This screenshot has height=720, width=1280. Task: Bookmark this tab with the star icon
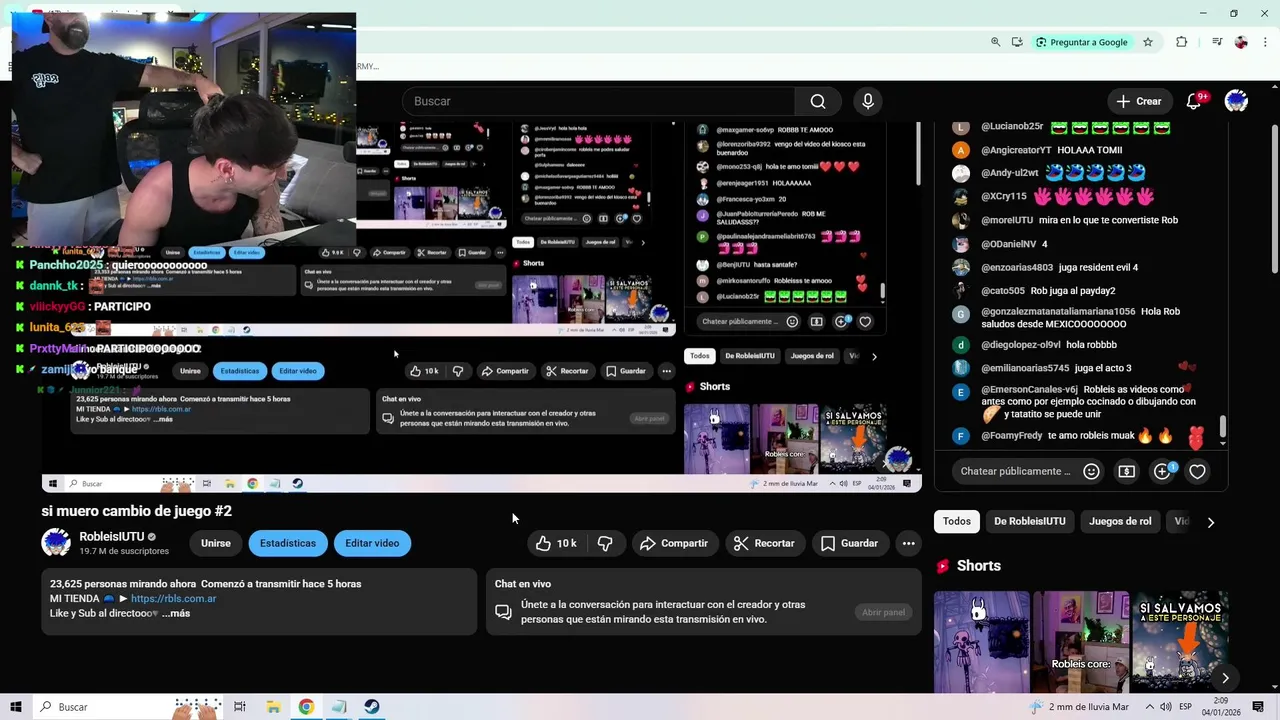tap(1148, 42)
